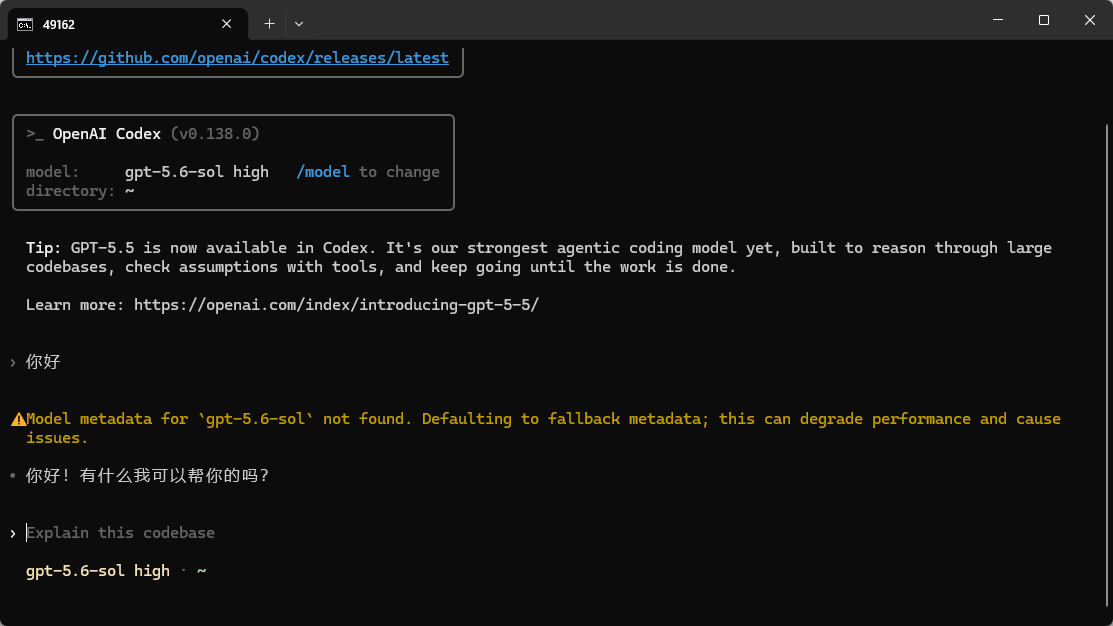1113x626 pixels.
Task: Click the 'OpenAI Codex' header title
Action: (106, 133)
